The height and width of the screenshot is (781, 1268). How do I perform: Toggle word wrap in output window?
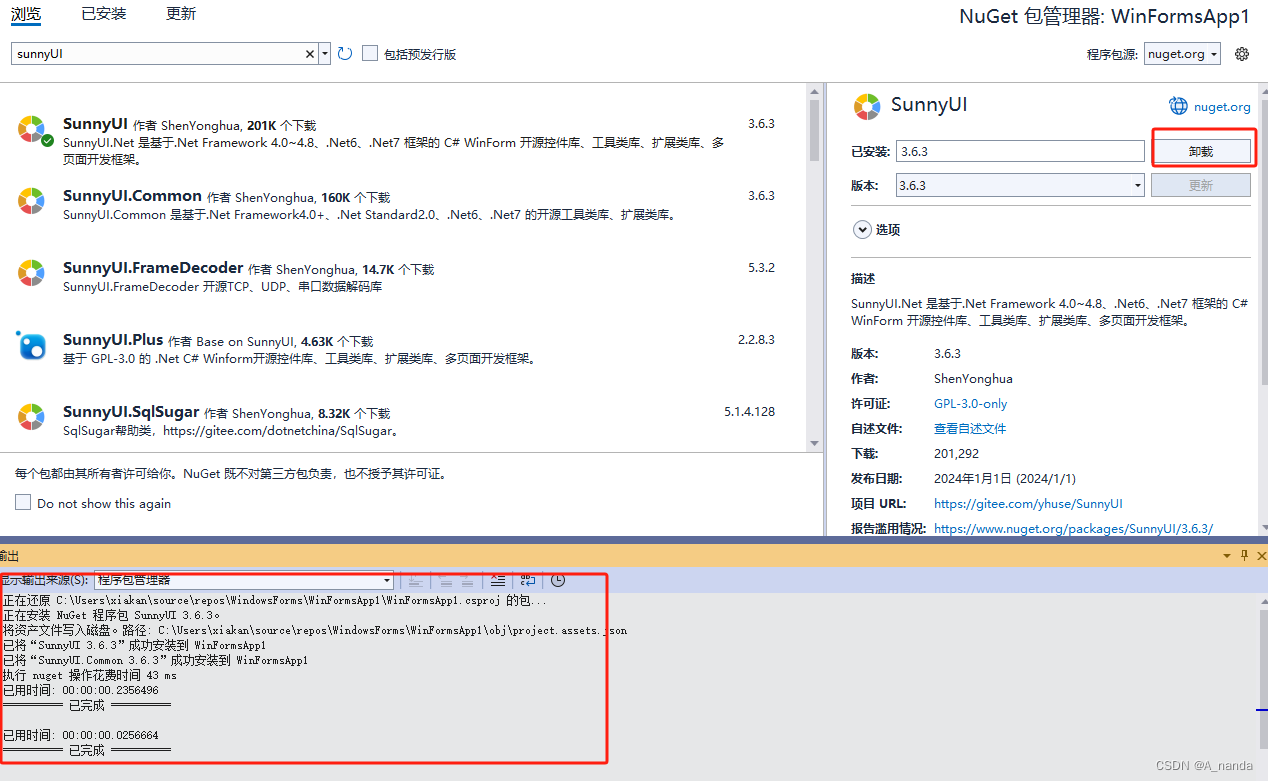click(528, 580)
